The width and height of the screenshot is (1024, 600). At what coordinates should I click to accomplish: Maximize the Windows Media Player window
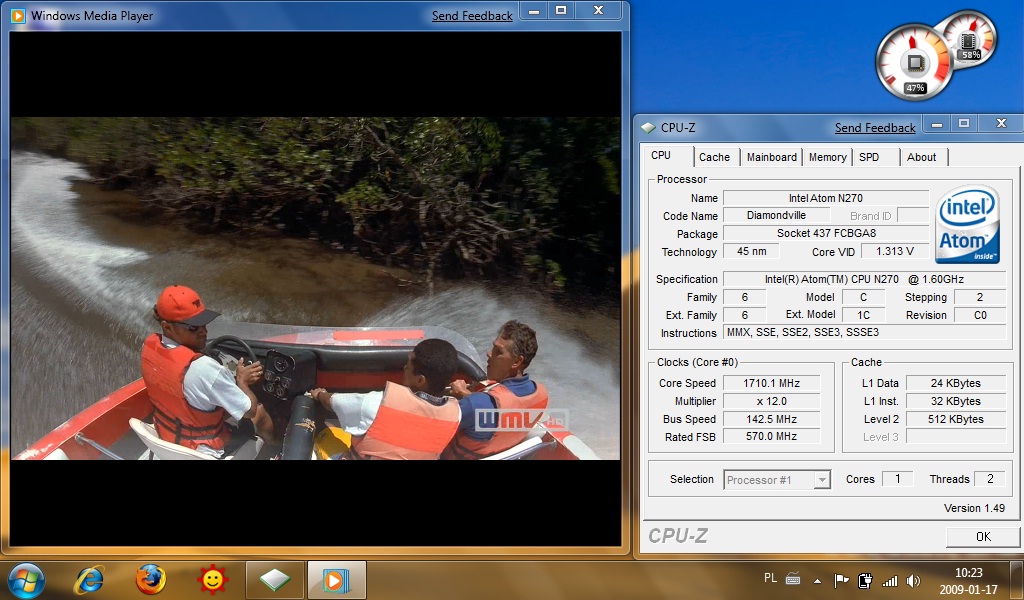561,11
